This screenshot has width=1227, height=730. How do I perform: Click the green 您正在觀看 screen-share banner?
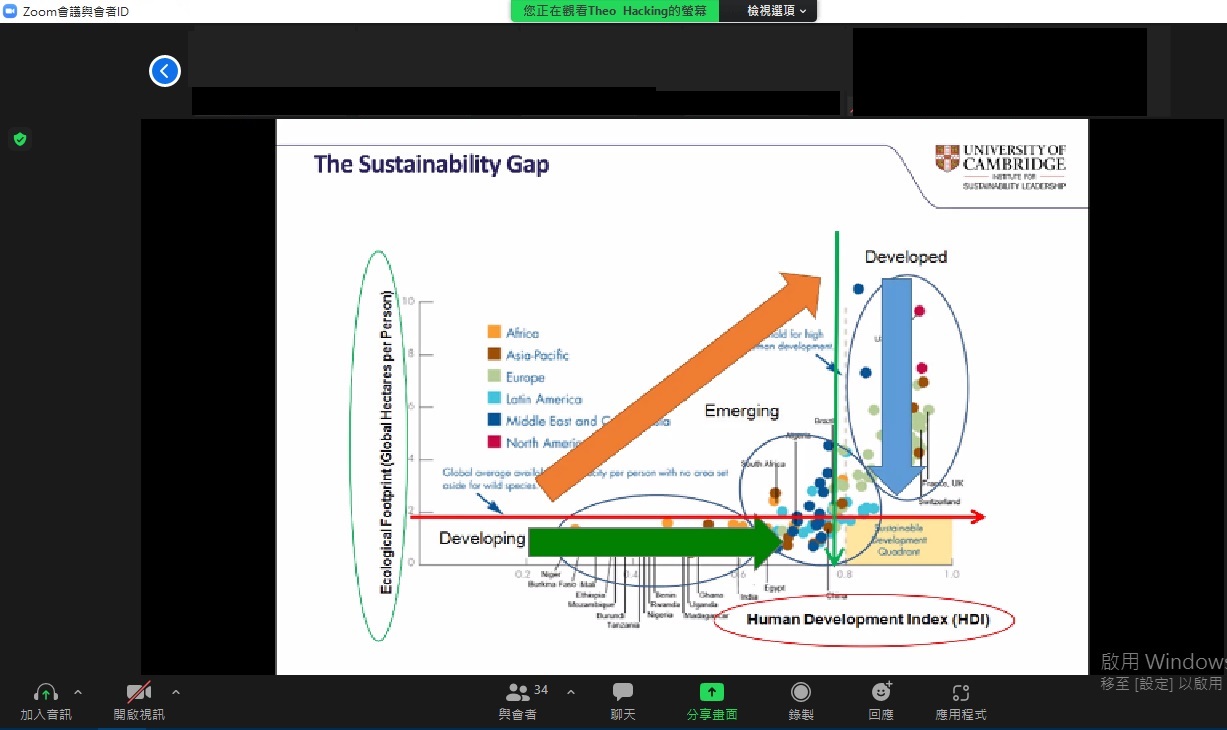point(614,11)
